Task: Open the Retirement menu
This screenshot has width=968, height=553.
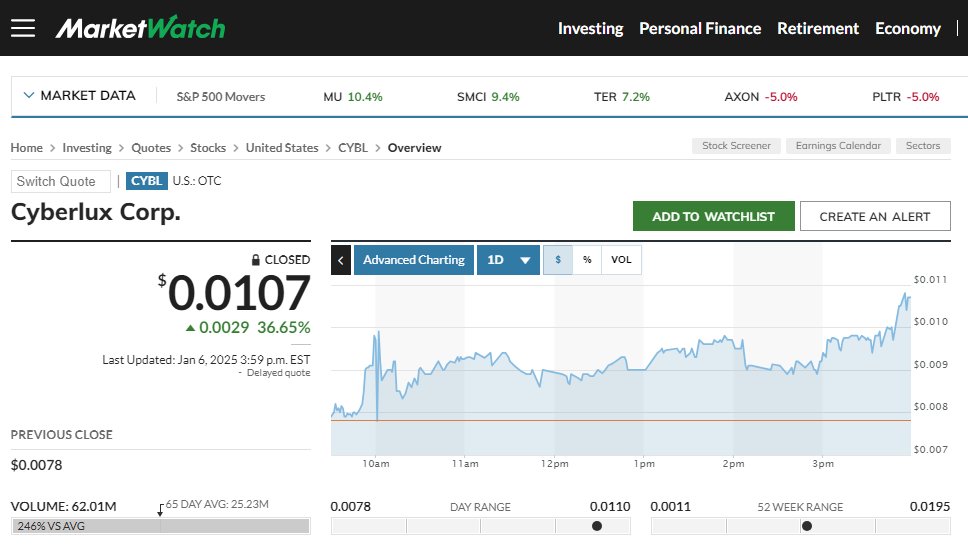Action: pyautogui.click(x=818, y=28)
